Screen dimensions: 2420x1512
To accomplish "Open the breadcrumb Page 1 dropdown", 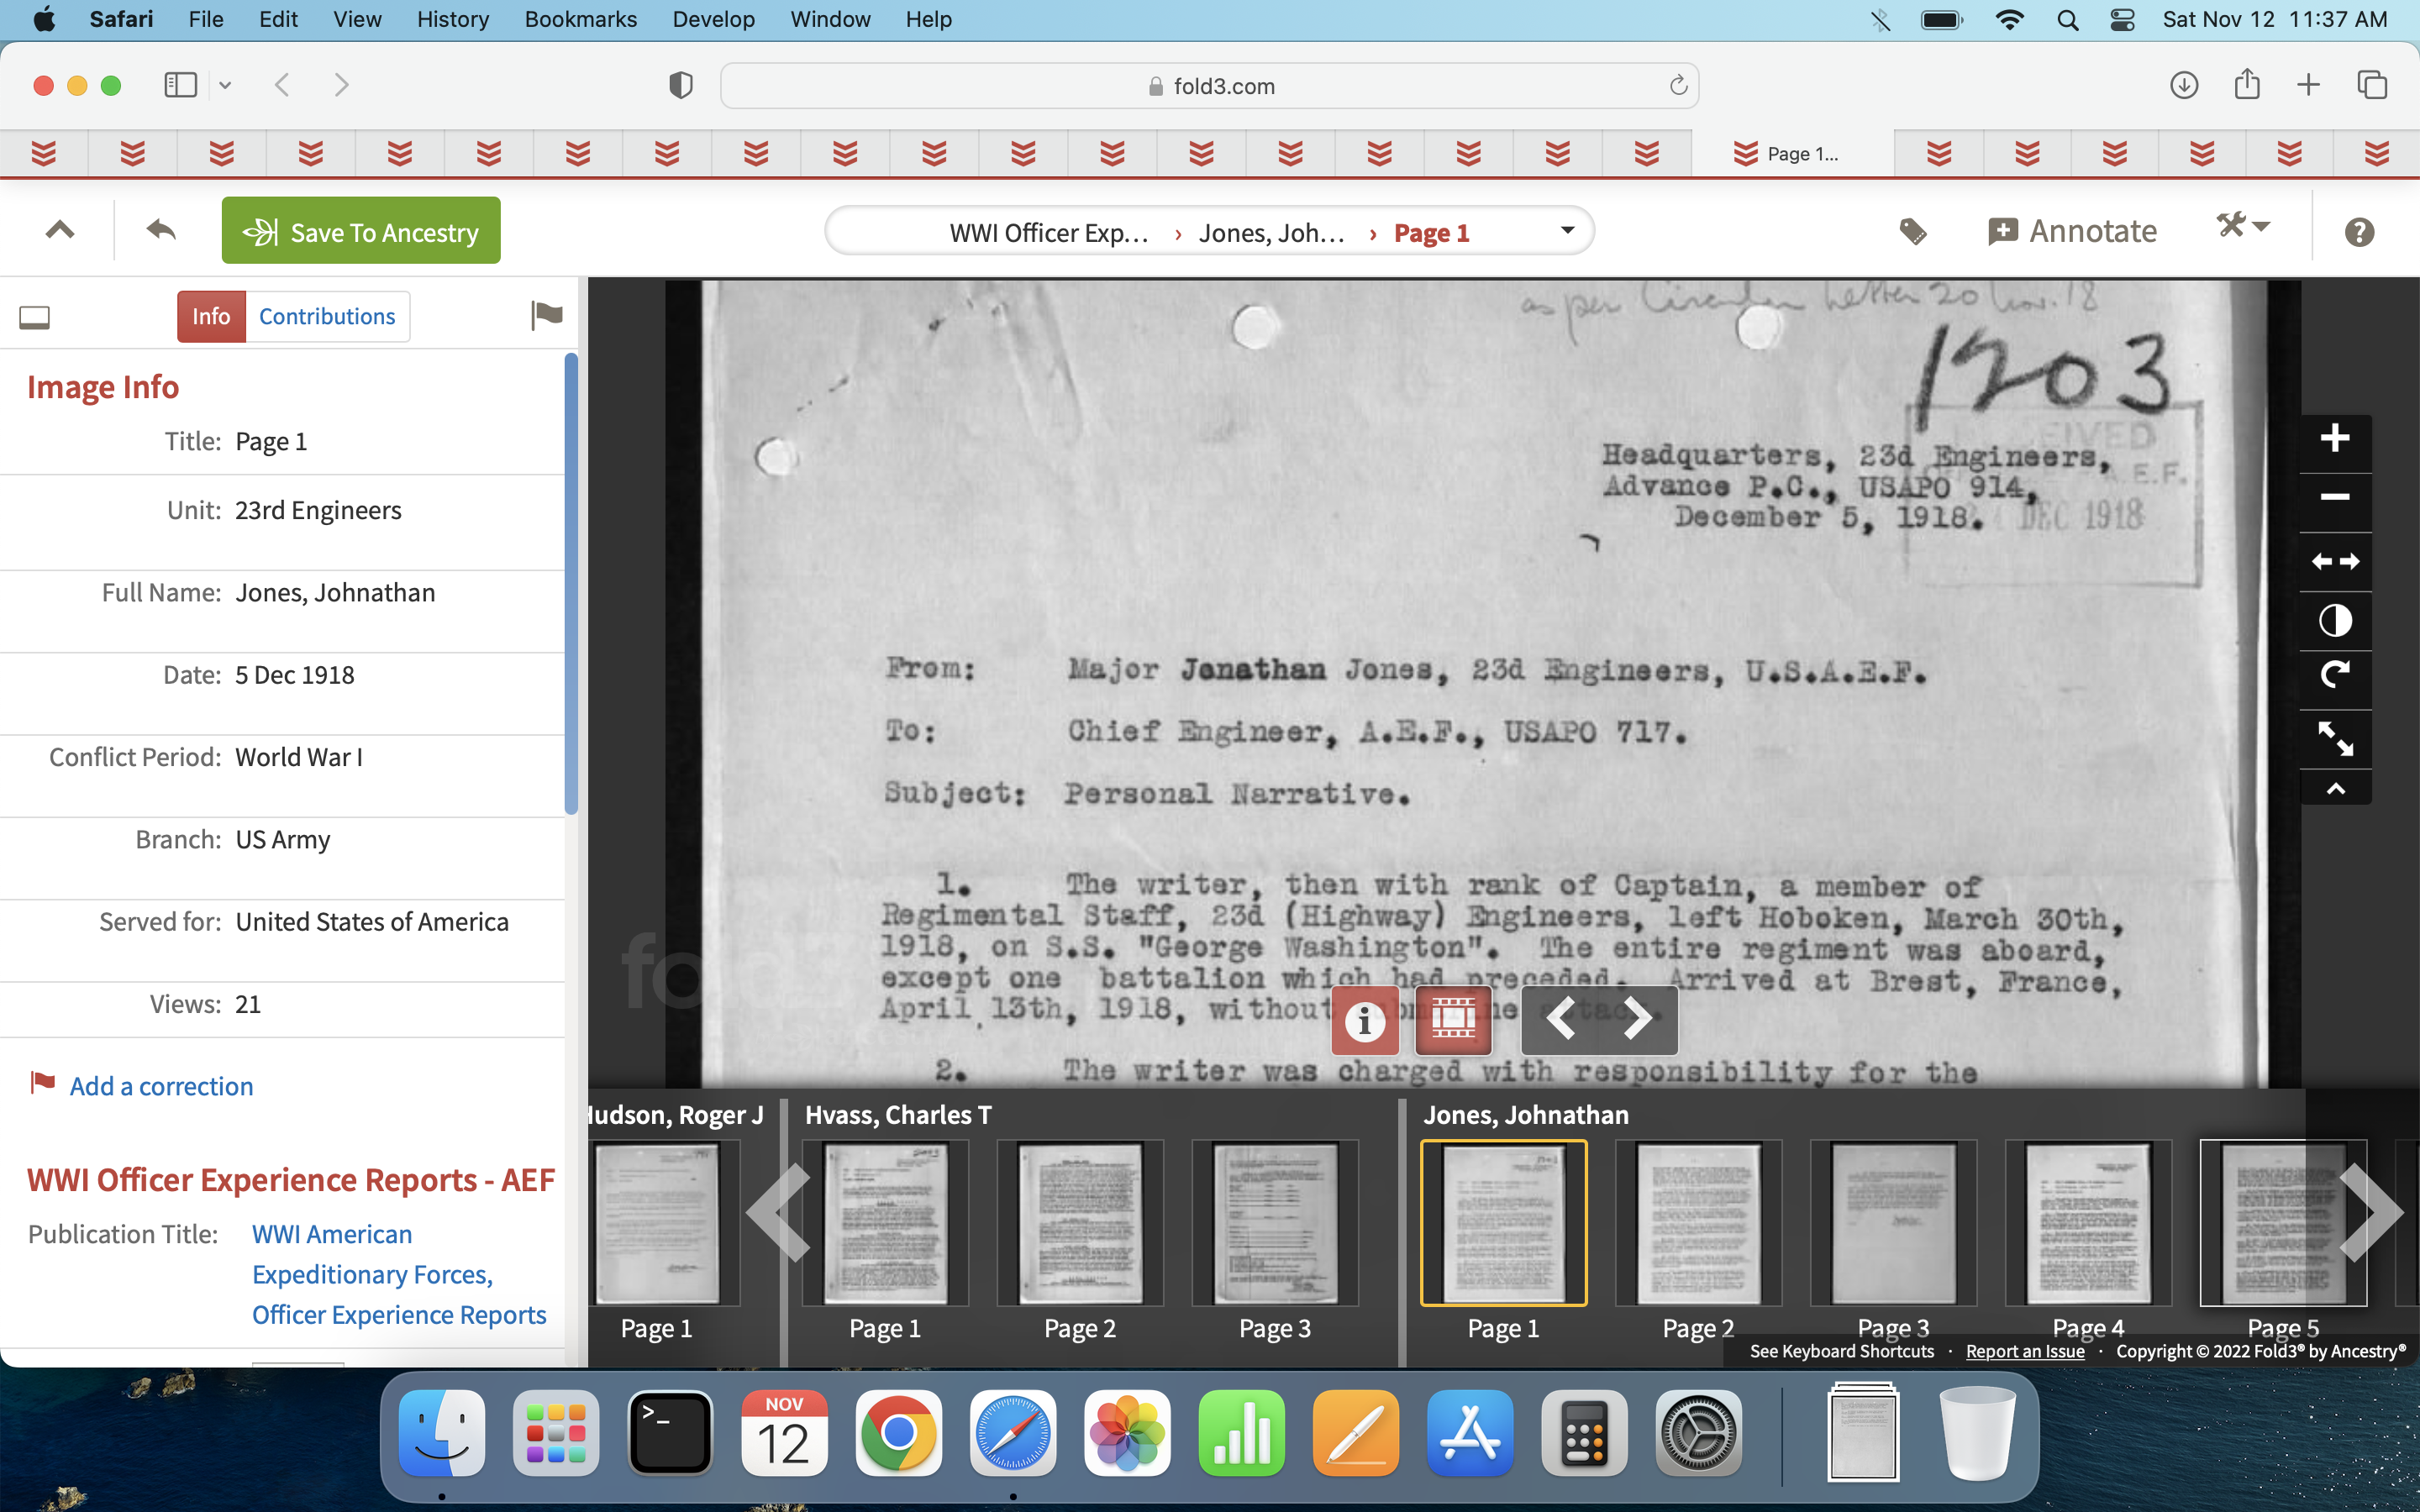I will pos(1567,231).
